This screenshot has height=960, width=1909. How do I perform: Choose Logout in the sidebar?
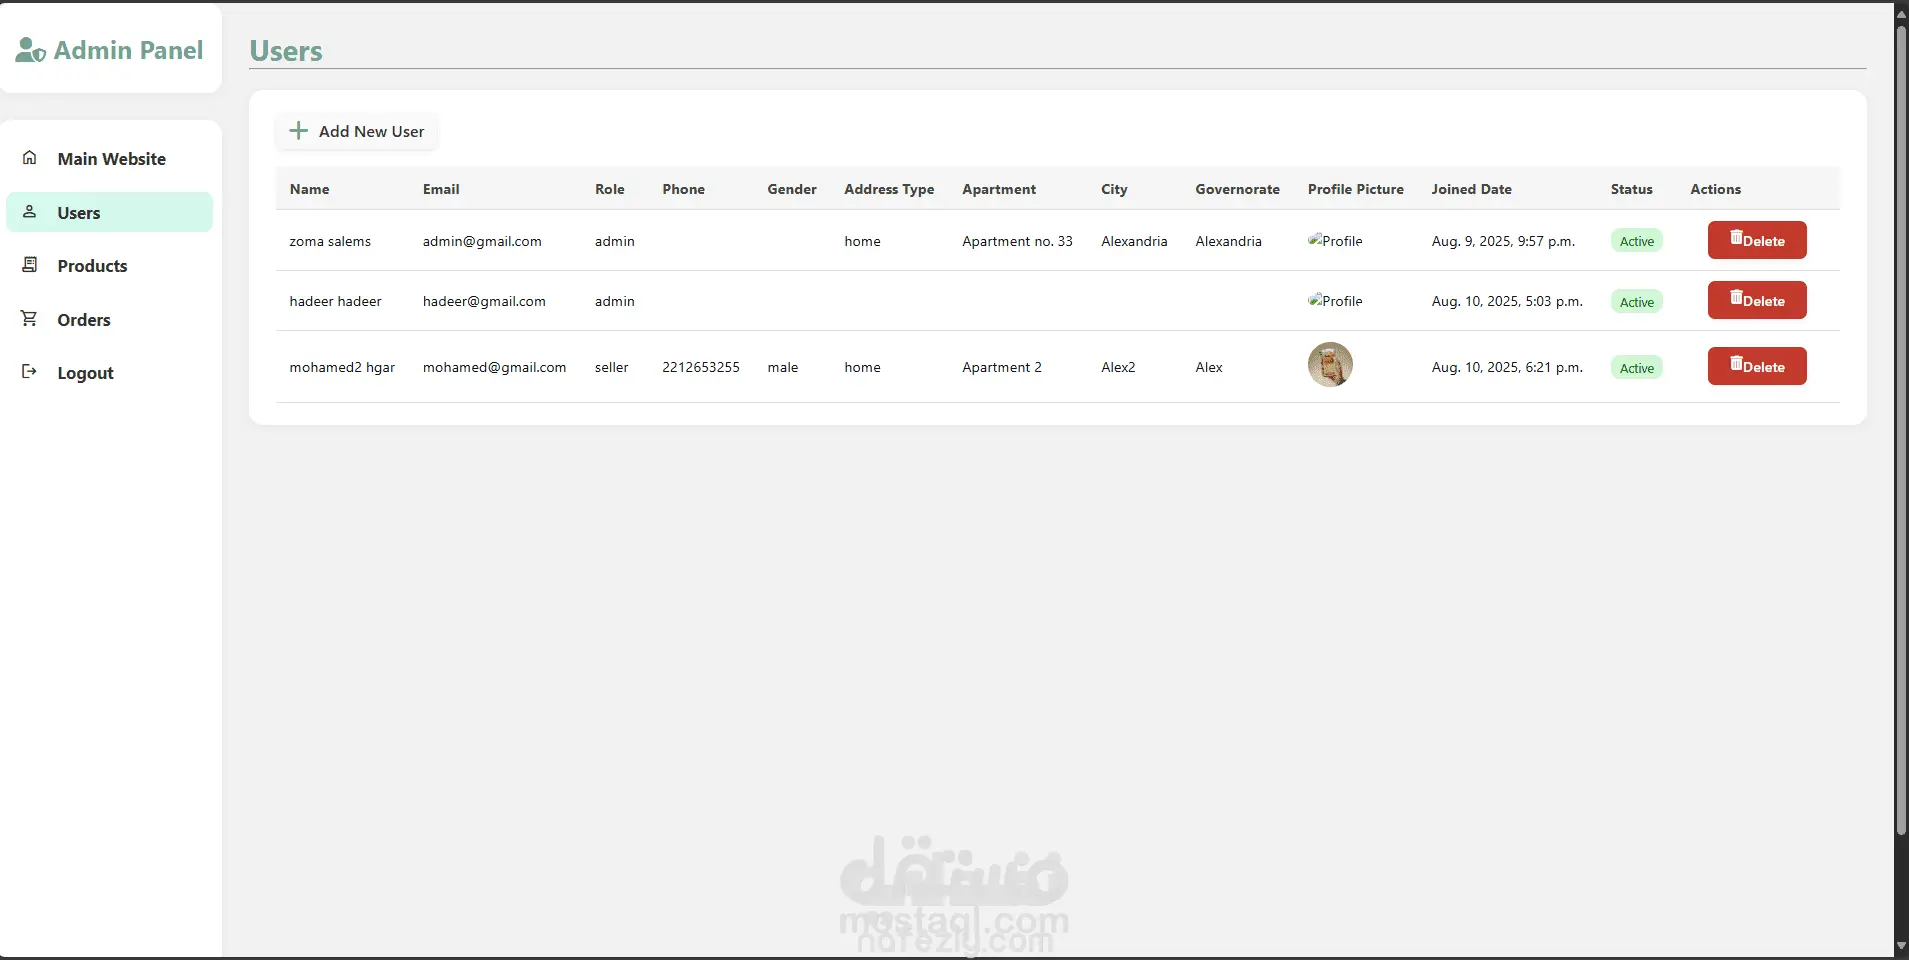pyautogui.click(x=110, y=373)
